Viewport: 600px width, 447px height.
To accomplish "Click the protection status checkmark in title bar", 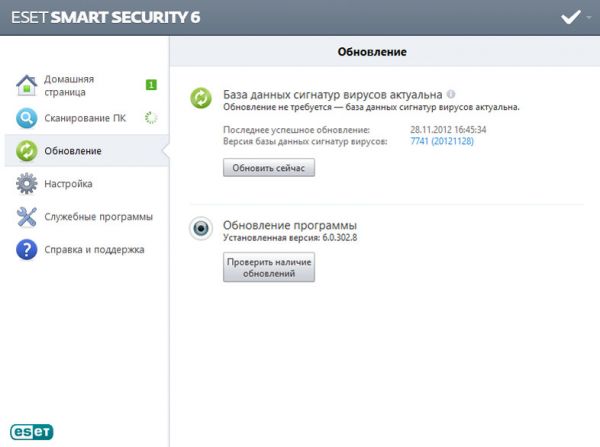I will pyautogui.click(x=571, y=17).
